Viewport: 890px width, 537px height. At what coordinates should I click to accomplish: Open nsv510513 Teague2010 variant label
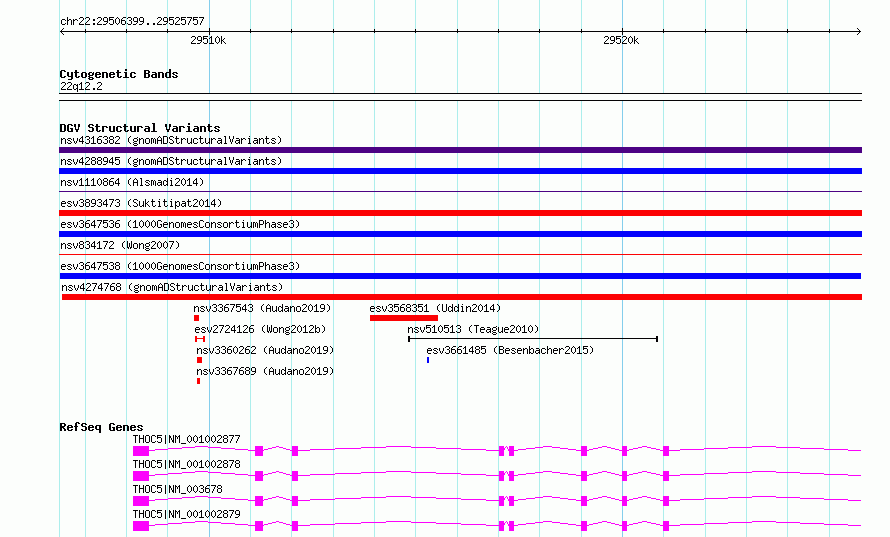tap(473, 329)
